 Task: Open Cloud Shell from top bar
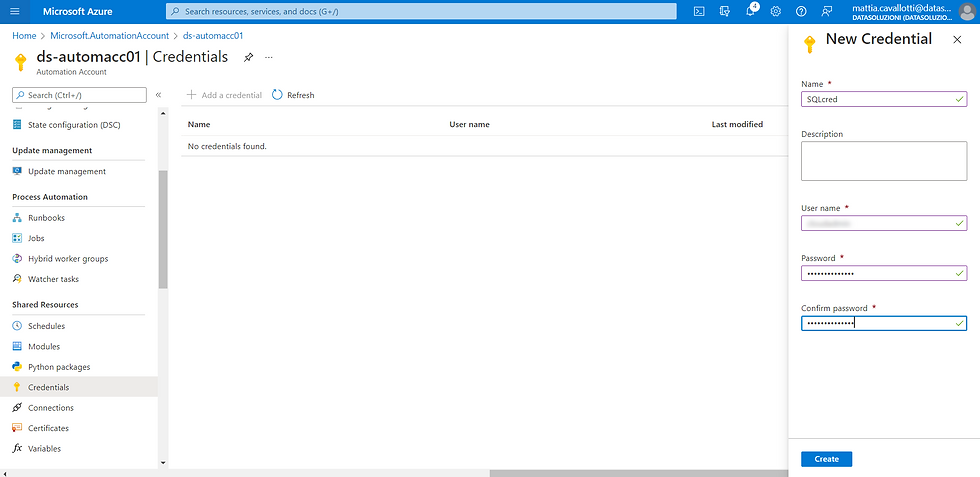pos(700,11)
